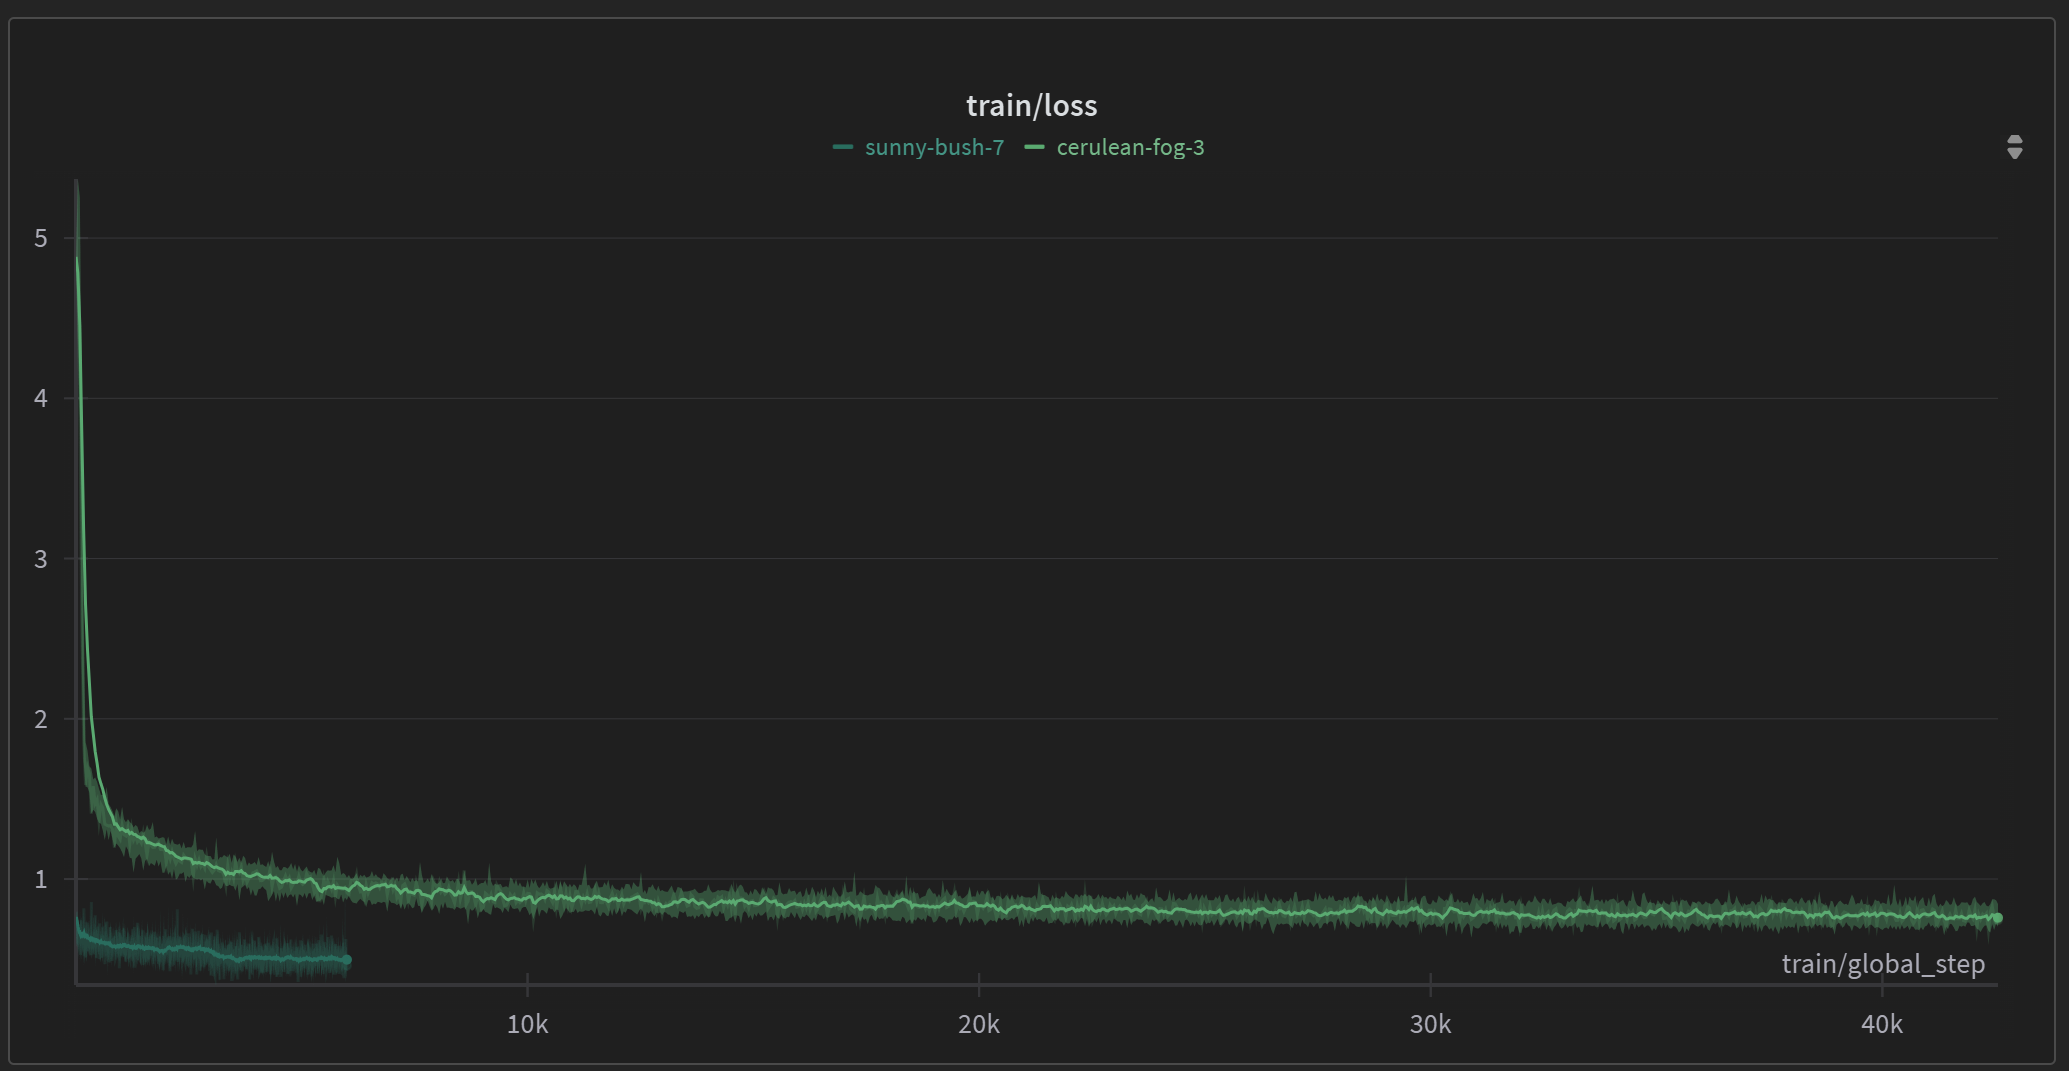Click the legend scroll arrows icon
Viewport: 2069px width, 1071px height.
pyautogui.click(x=2015, y=147)
